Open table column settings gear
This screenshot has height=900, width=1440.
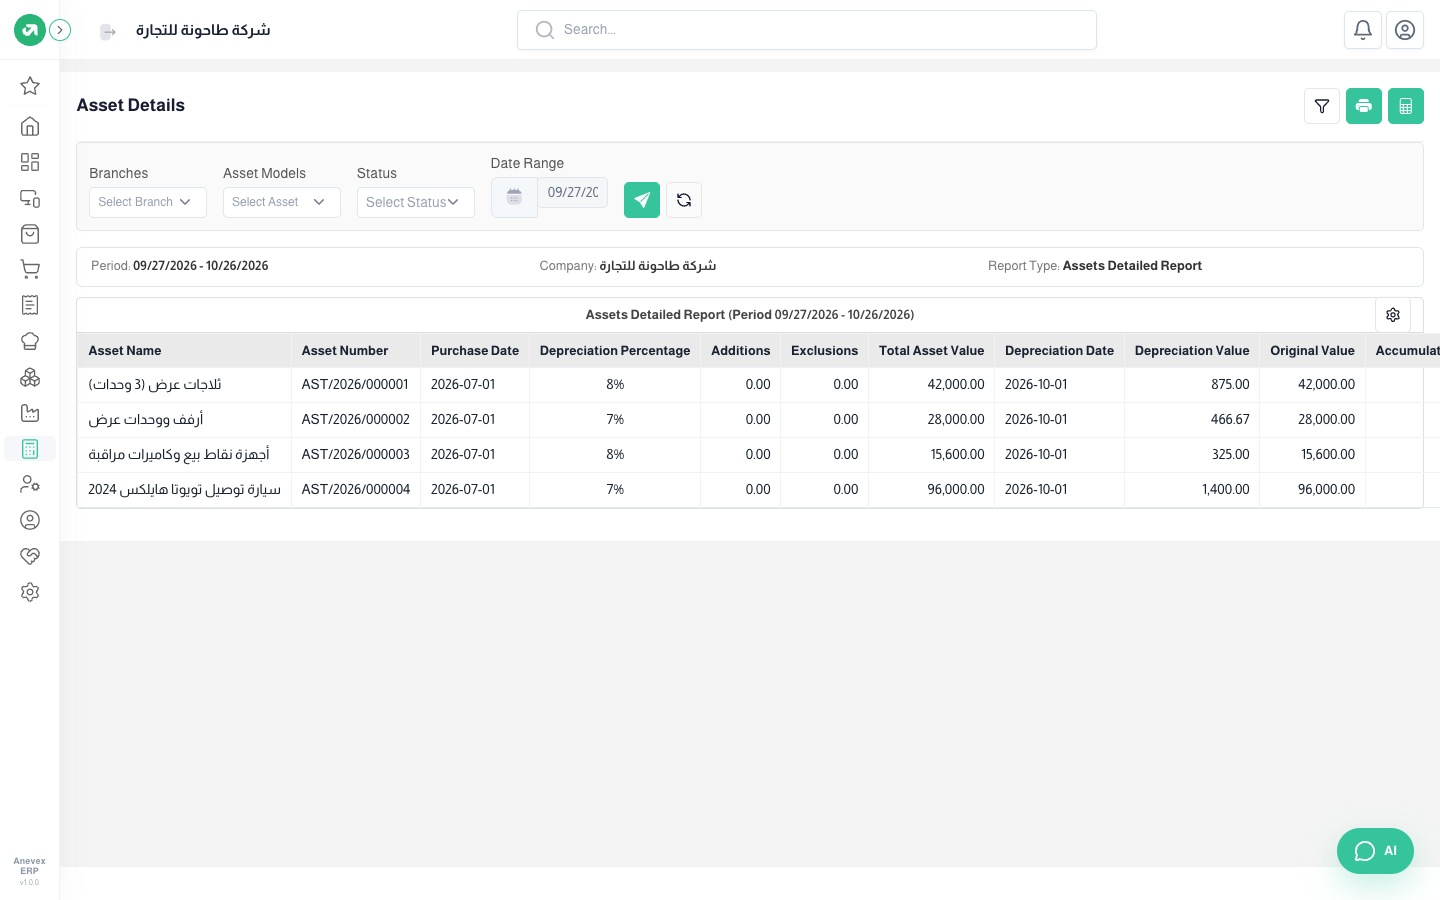[x=1393, y=315]
